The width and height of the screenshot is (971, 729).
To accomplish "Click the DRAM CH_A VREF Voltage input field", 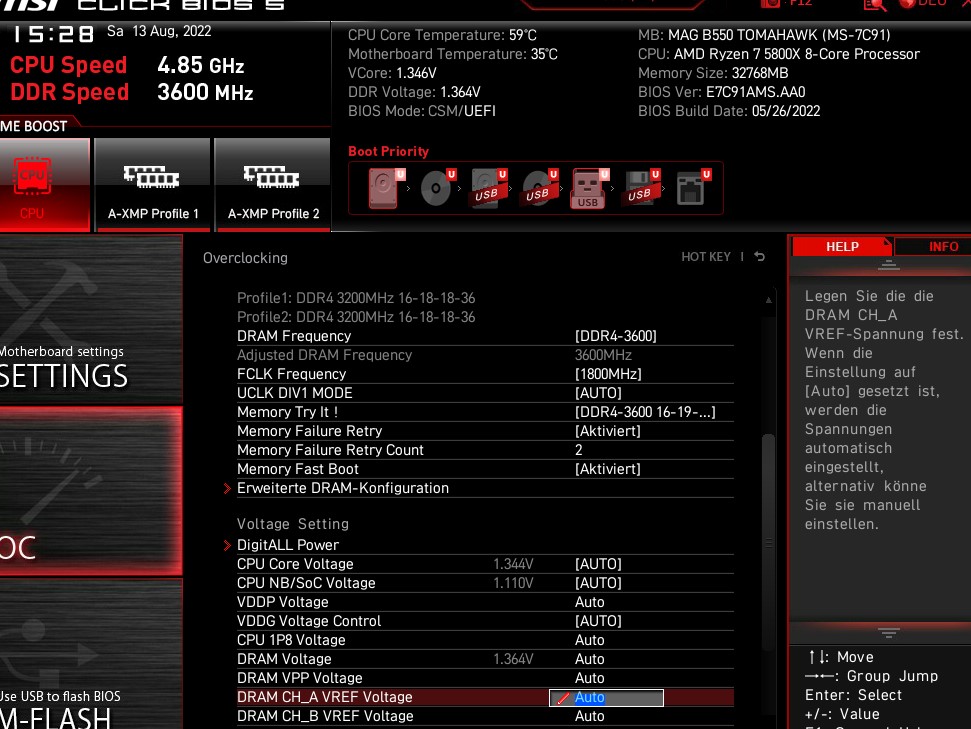I will point(606,697).
